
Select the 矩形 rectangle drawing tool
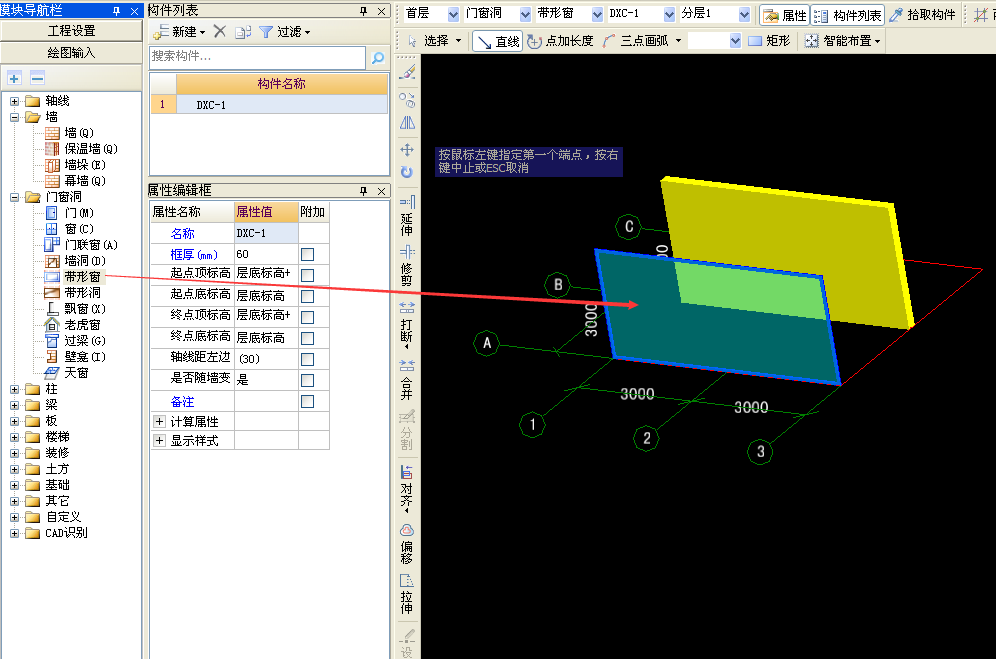tap(769, 41)
